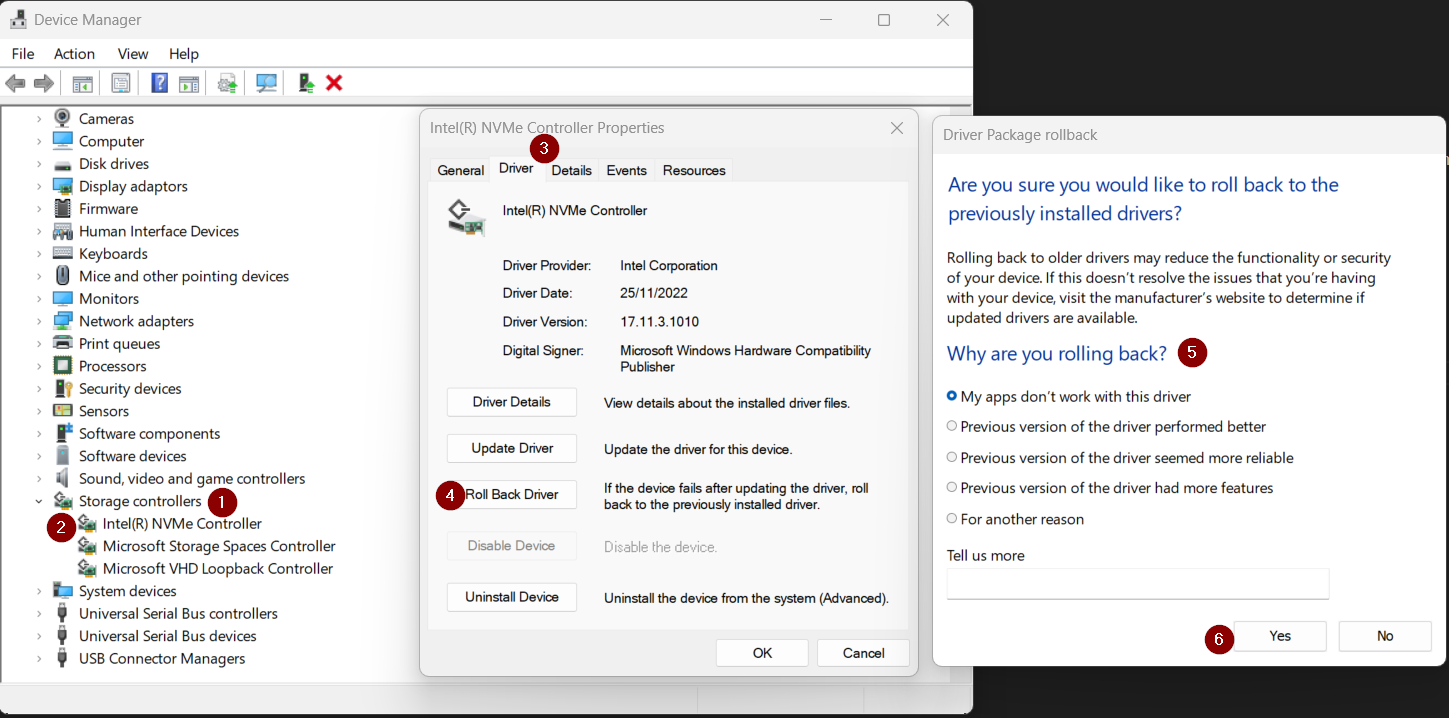Collapse the Storage controllers category
Screen dimensions: 1449x718
pos(39,502)
